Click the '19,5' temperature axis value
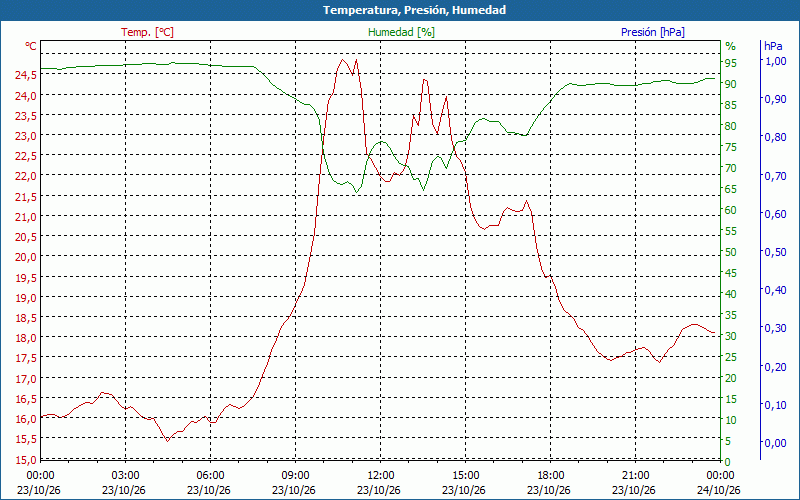Viewport: 800px width, 500px height. click(26, 278)
